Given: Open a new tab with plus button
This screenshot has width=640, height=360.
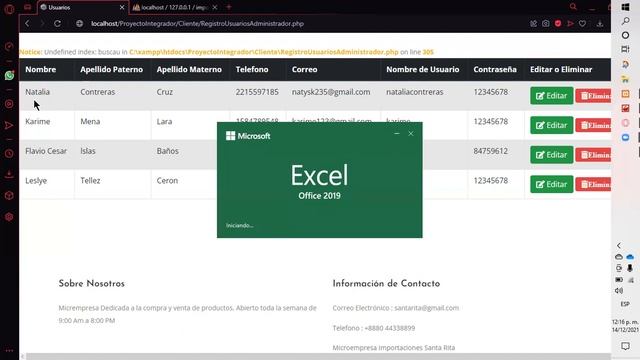Looking at the screenshot, I should point(229,7).
